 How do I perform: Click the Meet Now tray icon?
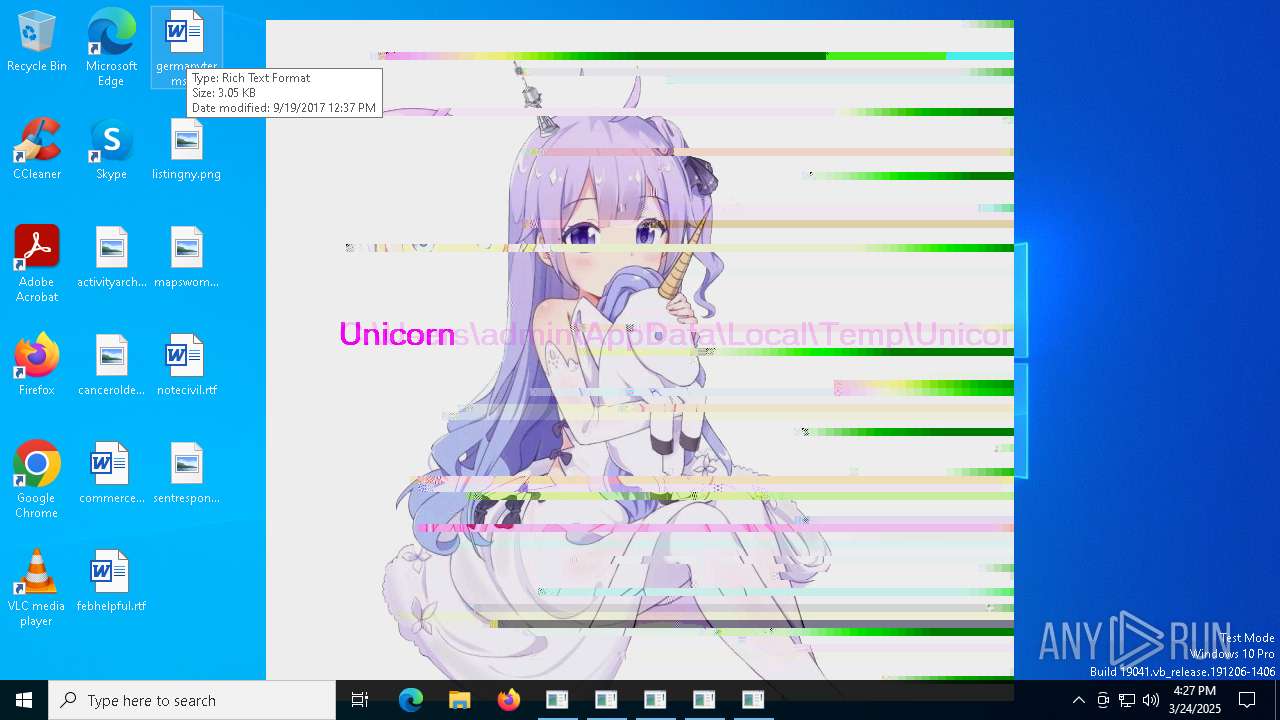(1103, 700)
